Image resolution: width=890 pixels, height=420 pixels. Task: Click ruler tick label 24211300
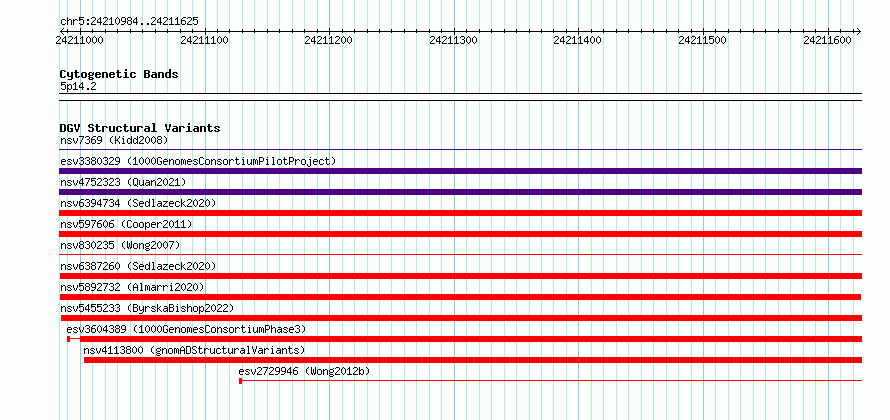pos(454,40)
